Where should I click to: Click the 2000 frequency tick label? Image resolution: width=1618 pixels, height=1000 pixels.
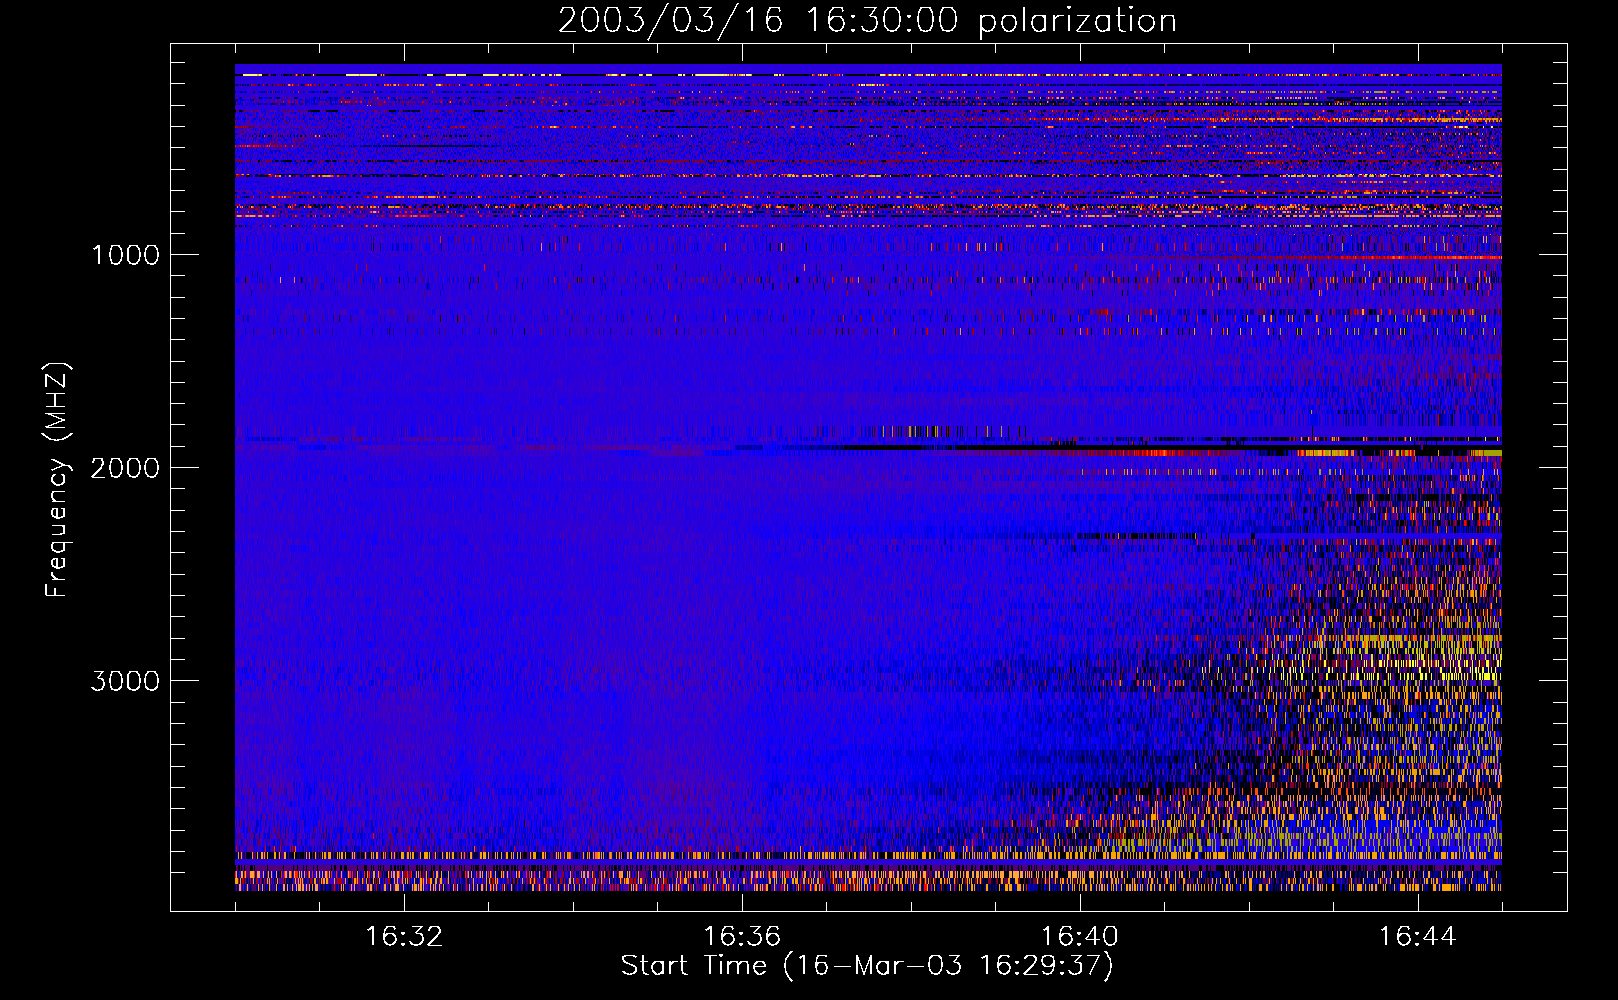[125, 468]
